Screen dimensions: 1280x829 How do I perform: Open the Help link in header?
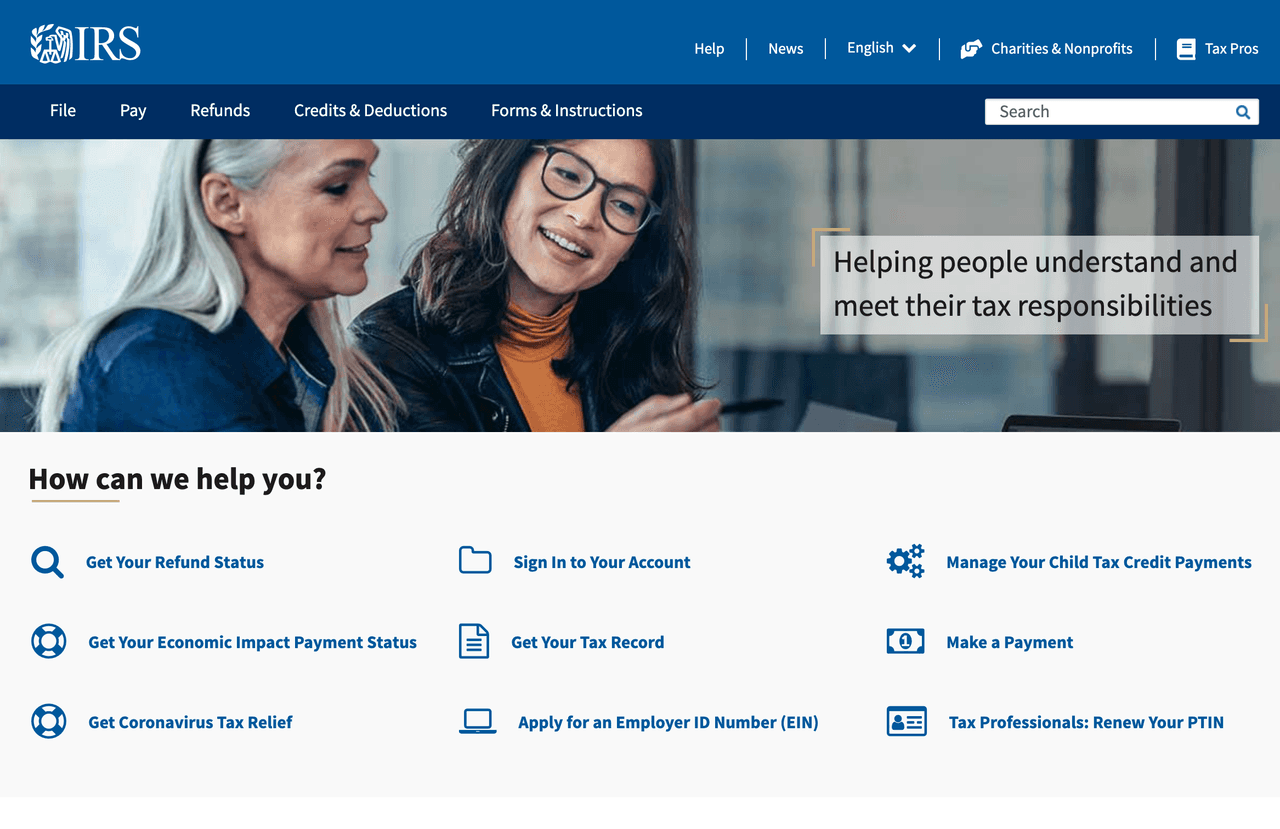tap(709, 49)
